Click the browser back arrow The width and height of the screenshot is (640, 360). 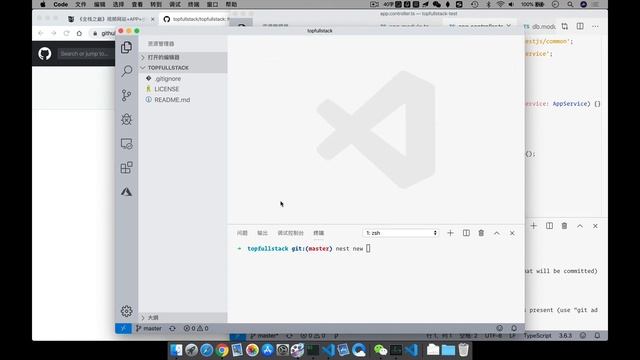(40, 33)
